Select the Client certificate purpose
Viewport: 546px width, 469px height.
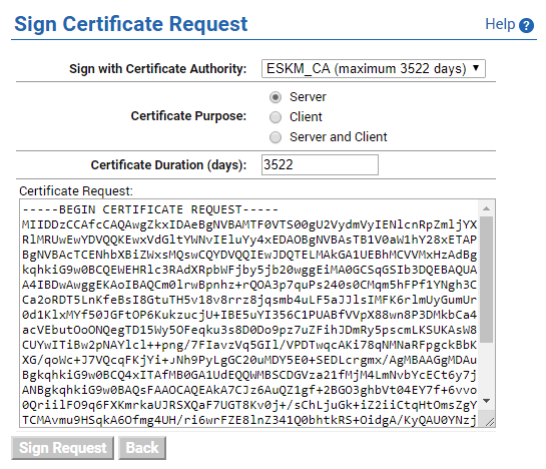(275, 117)
